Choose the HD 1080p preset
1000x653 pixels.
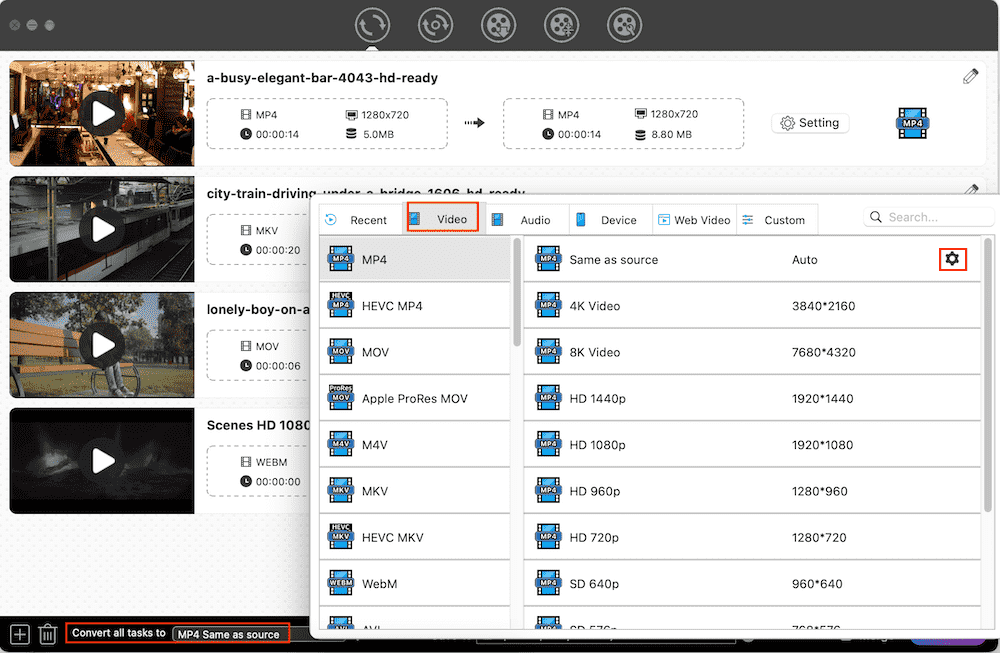pyautogui.click(x=752, y=445)
